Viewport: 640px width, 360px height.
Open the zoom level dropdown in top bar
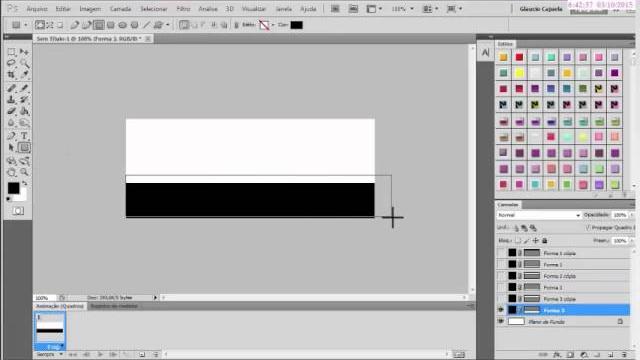coord(402,9)
